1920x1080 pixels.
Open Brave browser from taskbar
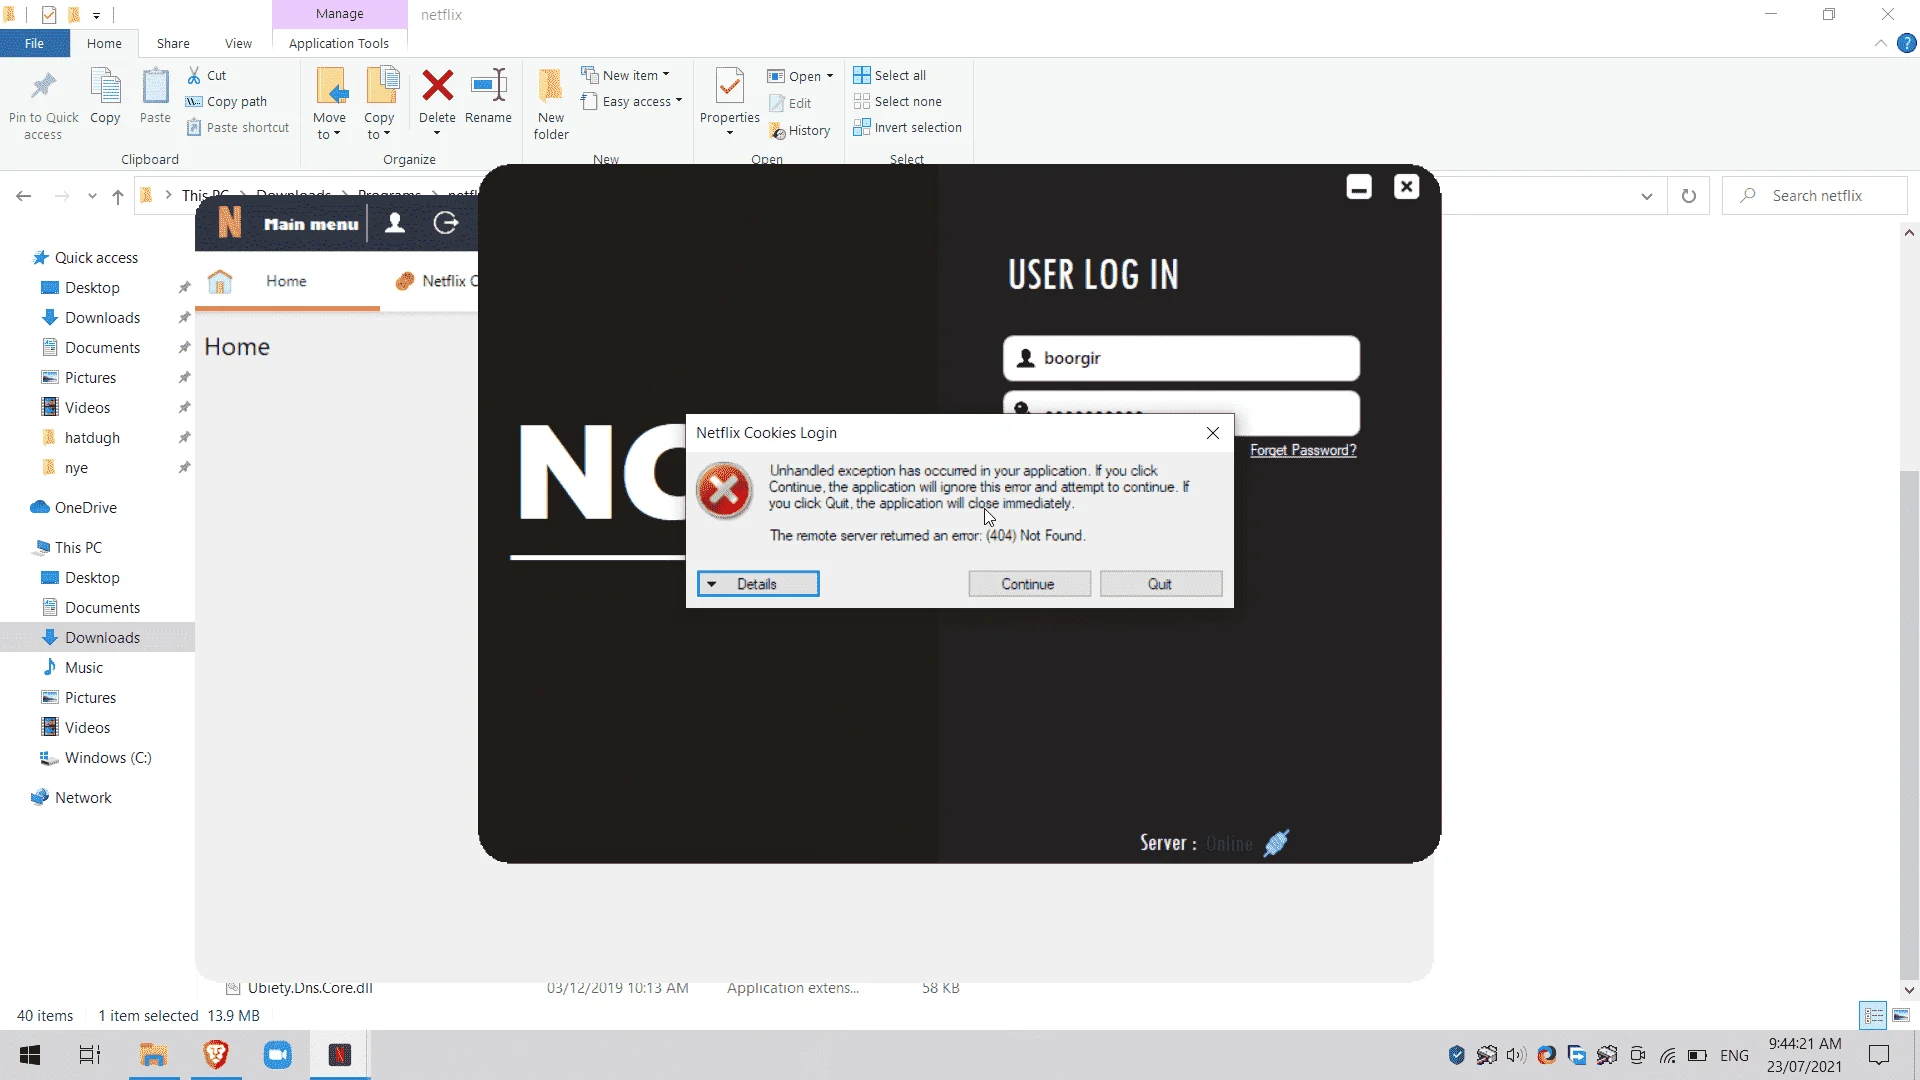click(216, 1055)
